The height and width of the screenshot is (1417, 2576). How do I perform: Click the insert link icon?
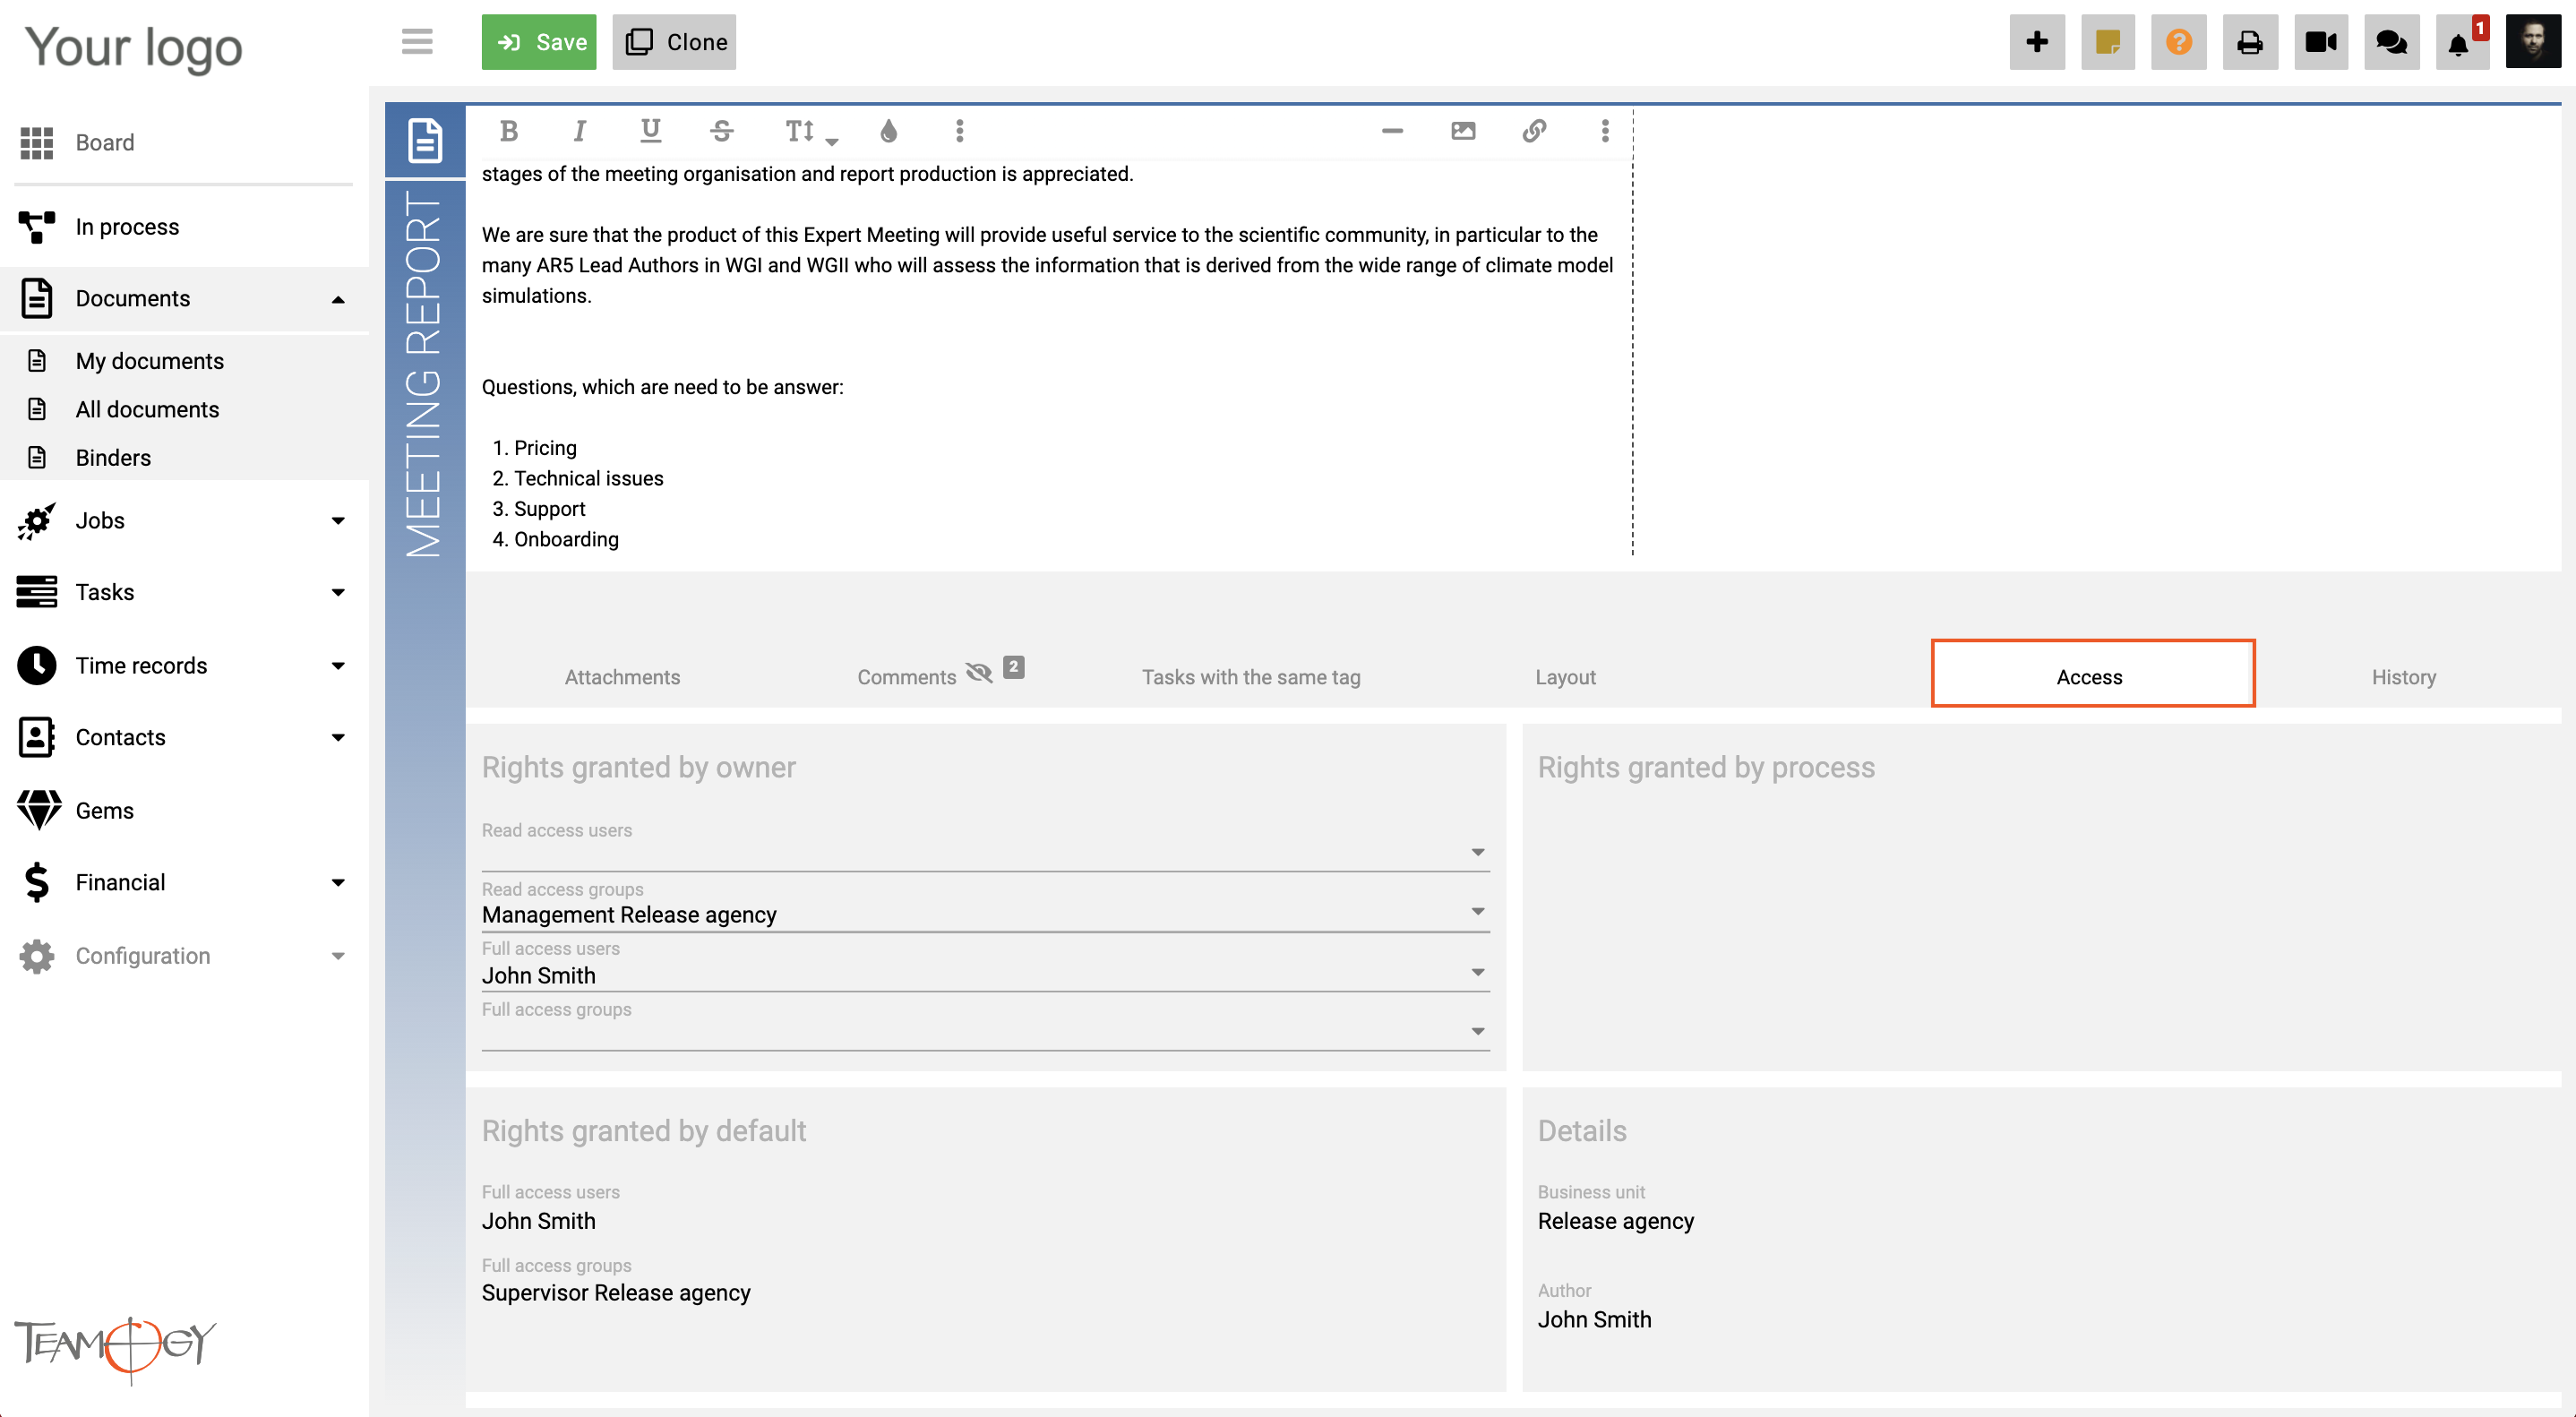[1535, 129]
